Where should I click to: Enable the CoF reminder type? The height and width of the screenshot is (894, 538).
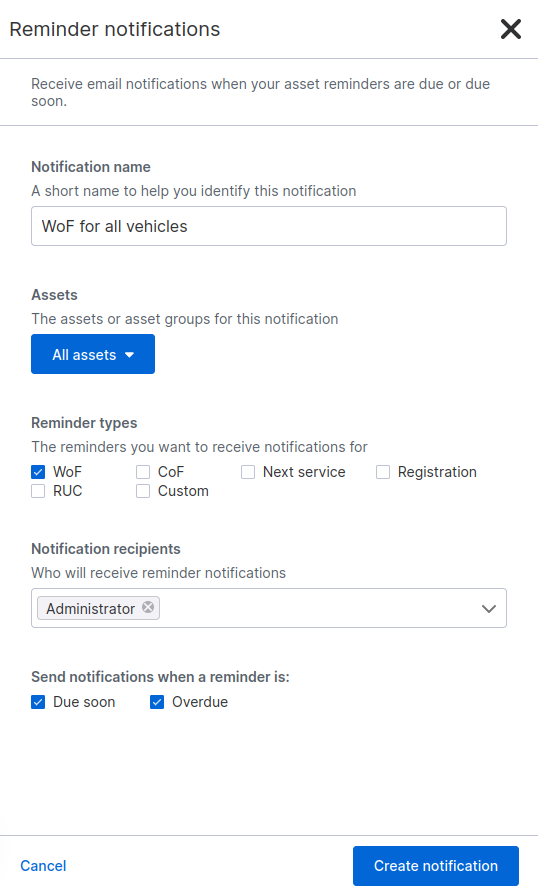pyautogui.click(x=143, y=472)
